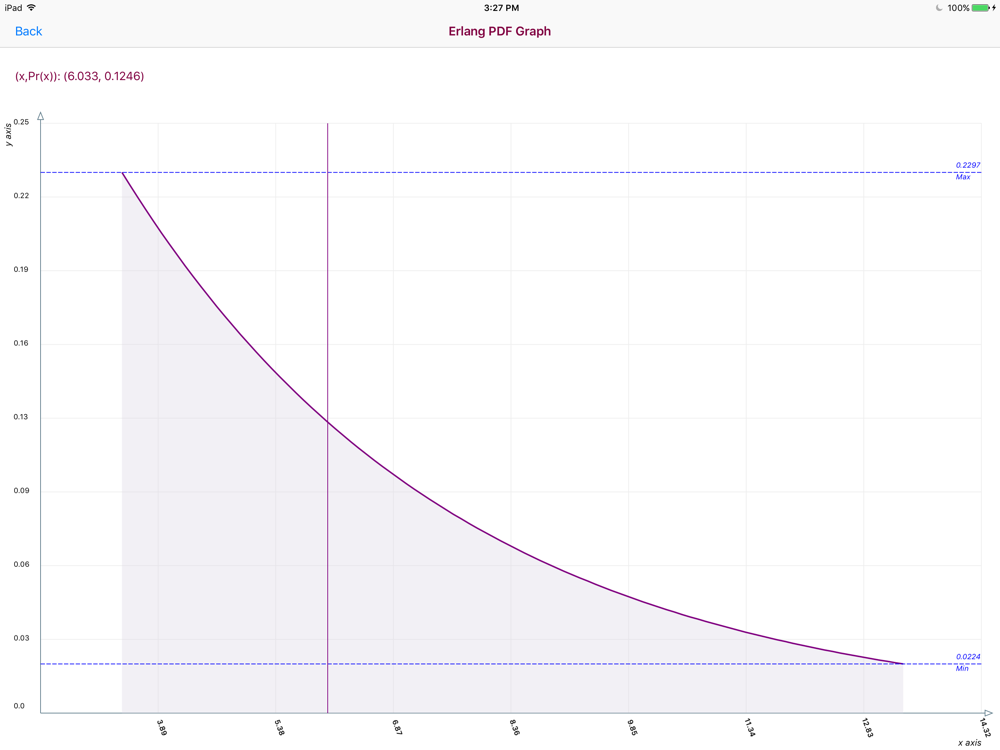Tap the x-axis tick label 5.38
This screenshot has width=1000, height=750.
pyautogui.click(x=279, y=728)
